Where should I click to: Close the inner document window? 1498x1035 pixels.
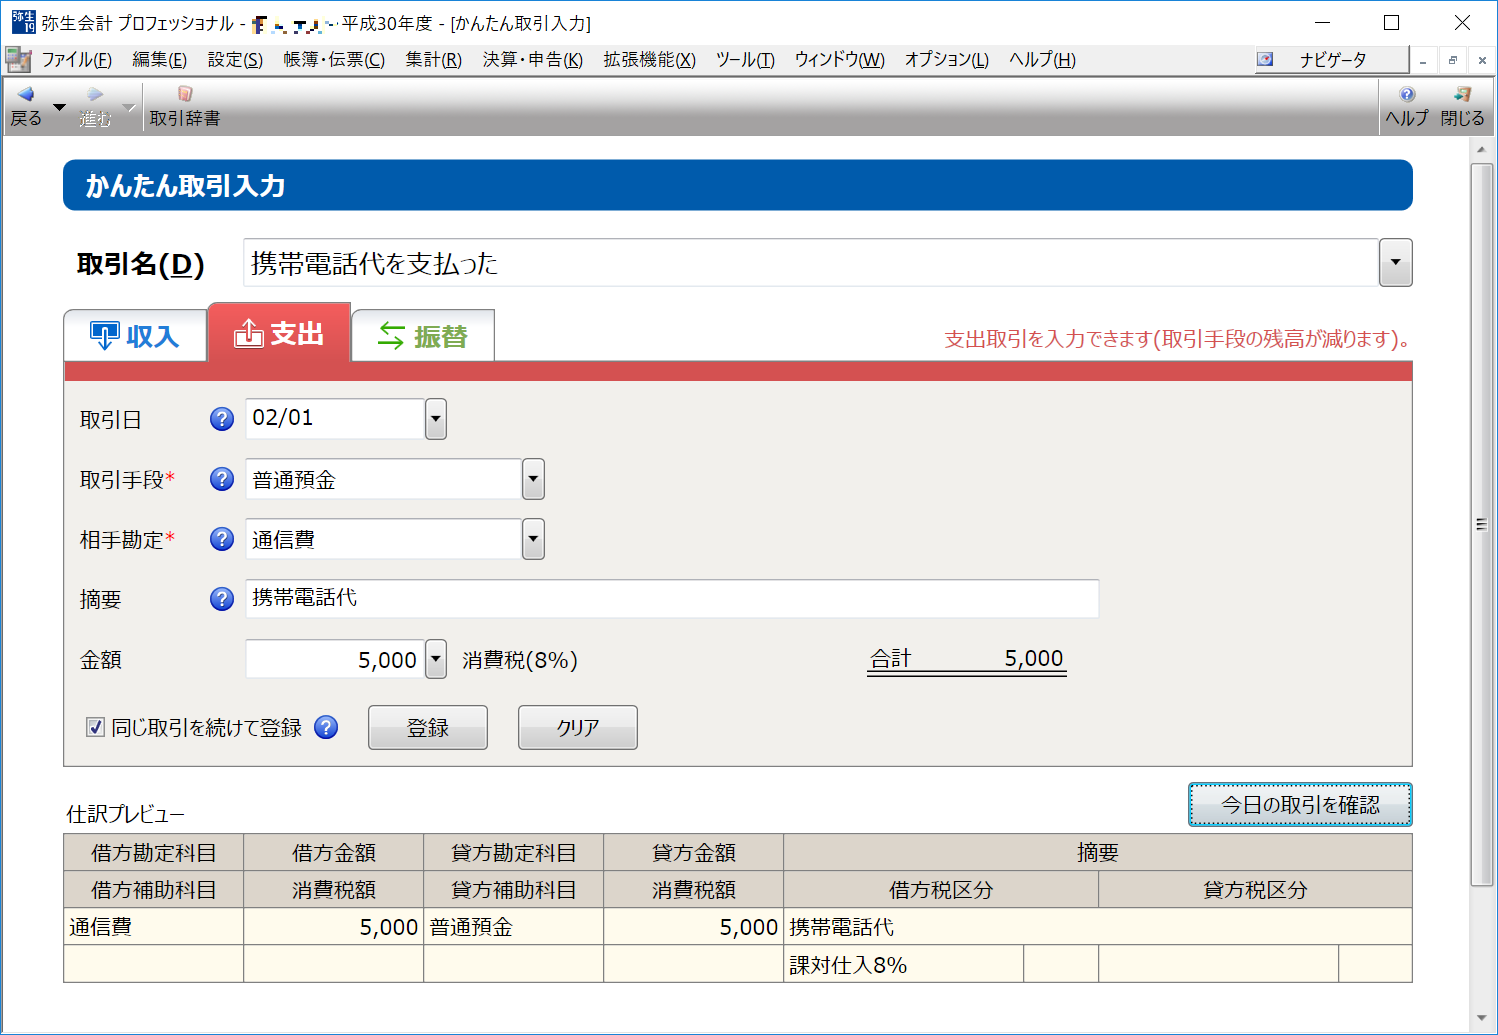1482,60
